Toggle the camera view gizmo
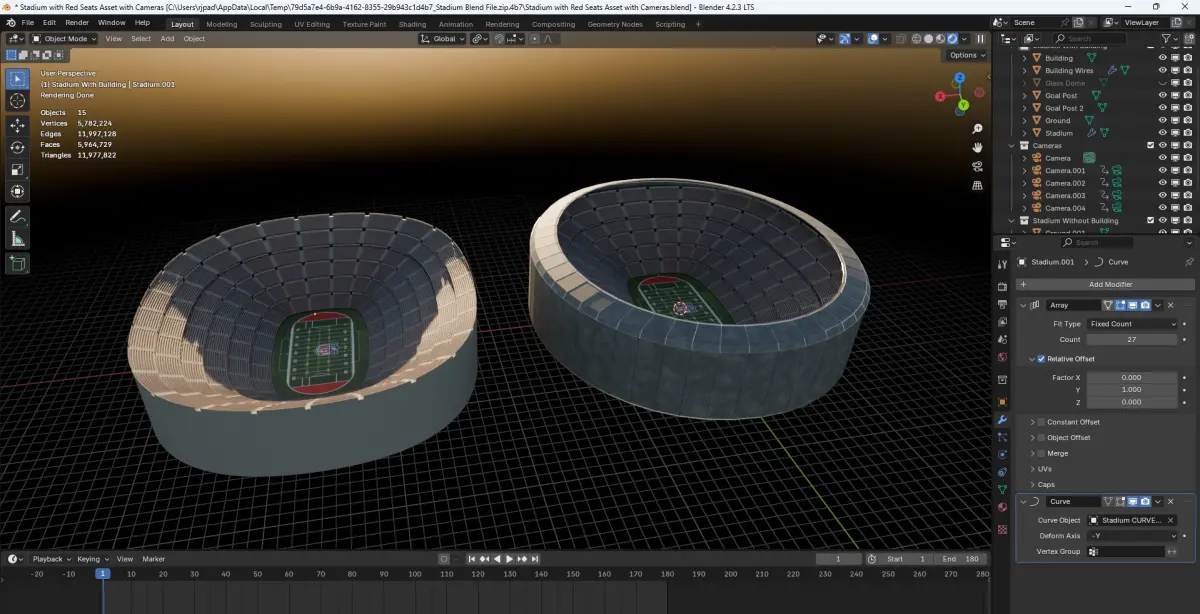1200x614 pixels. [977, 166]
